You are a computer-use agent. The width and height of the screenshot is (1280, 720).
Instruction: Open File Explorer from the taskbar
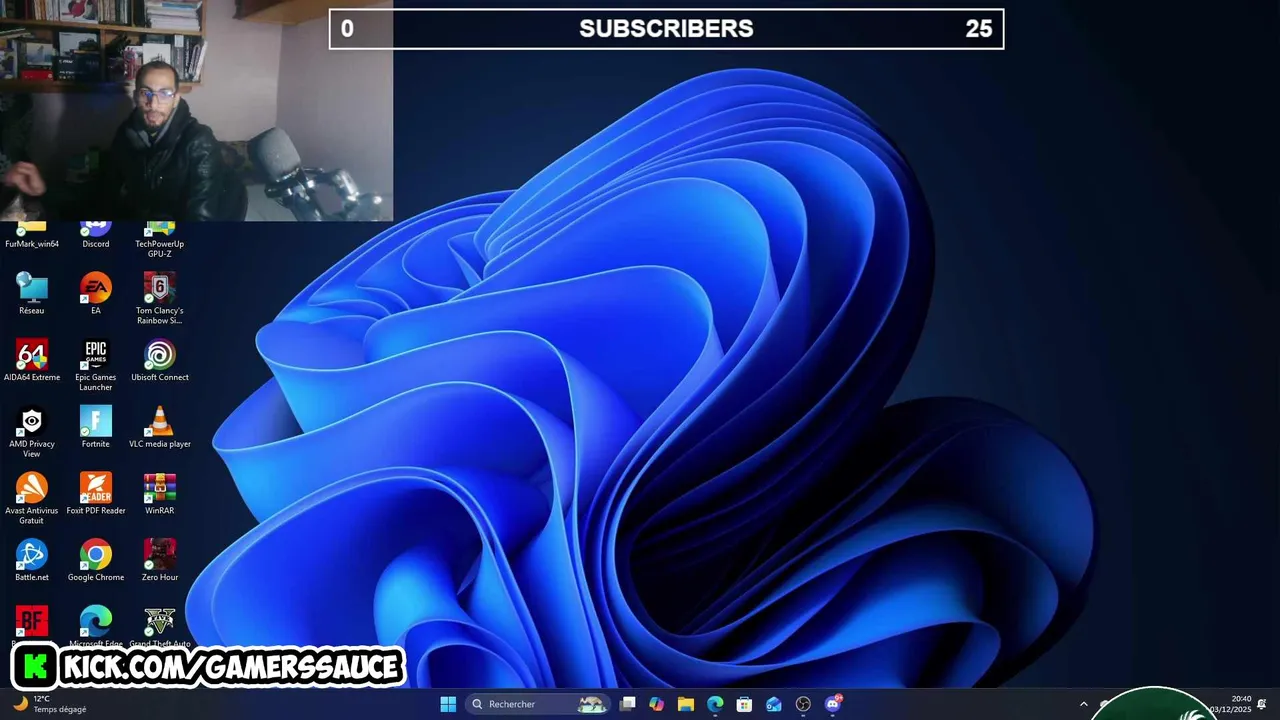(685, 704)
